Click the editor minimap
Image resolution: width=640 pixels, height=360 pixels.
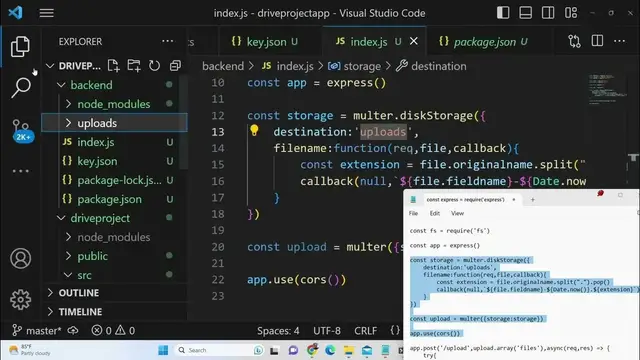pyautogui.click(x=608, y=89)
